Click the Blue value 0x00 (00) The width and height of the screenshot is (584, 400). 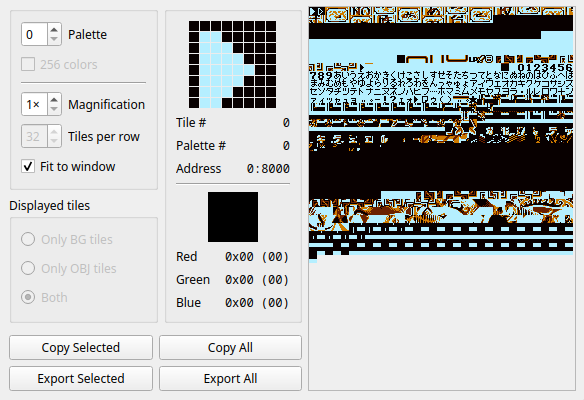(x=257, y=303)
